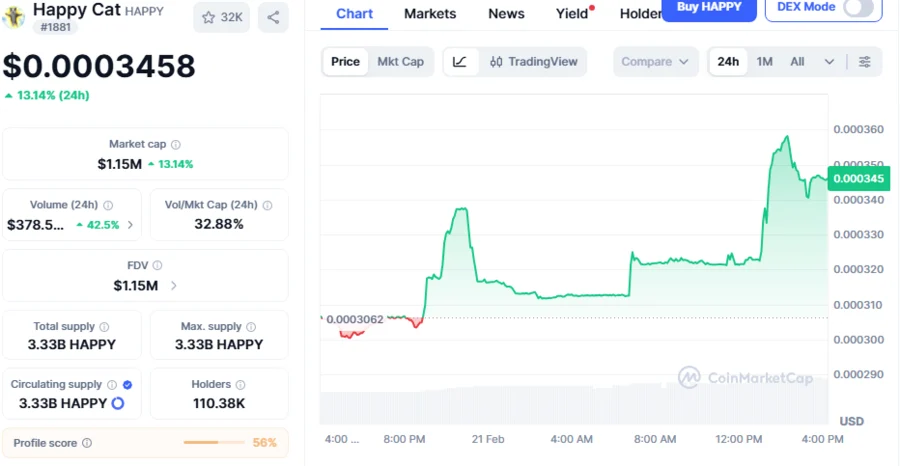Screen dimensions: 900x466
Task: Open the News tab
Action: tap(506, 14)
